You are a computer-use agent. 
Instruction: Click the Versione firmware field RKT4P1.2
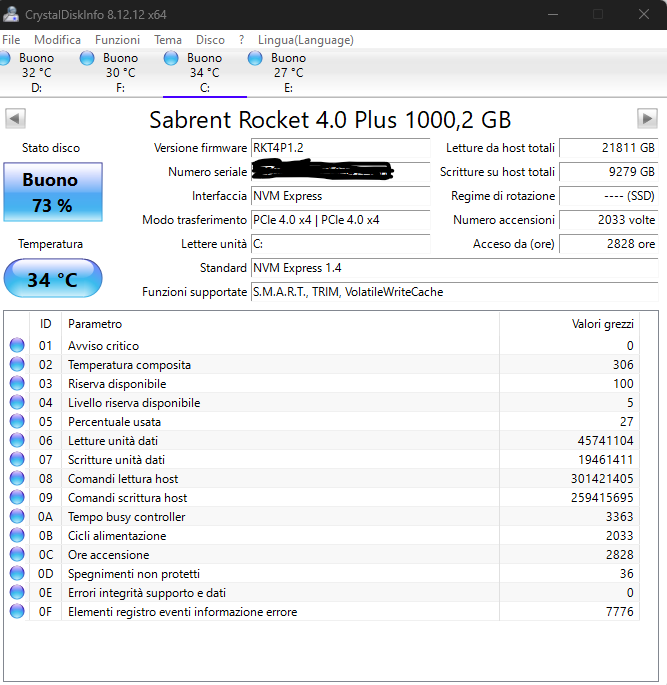[x=341, y=148]
